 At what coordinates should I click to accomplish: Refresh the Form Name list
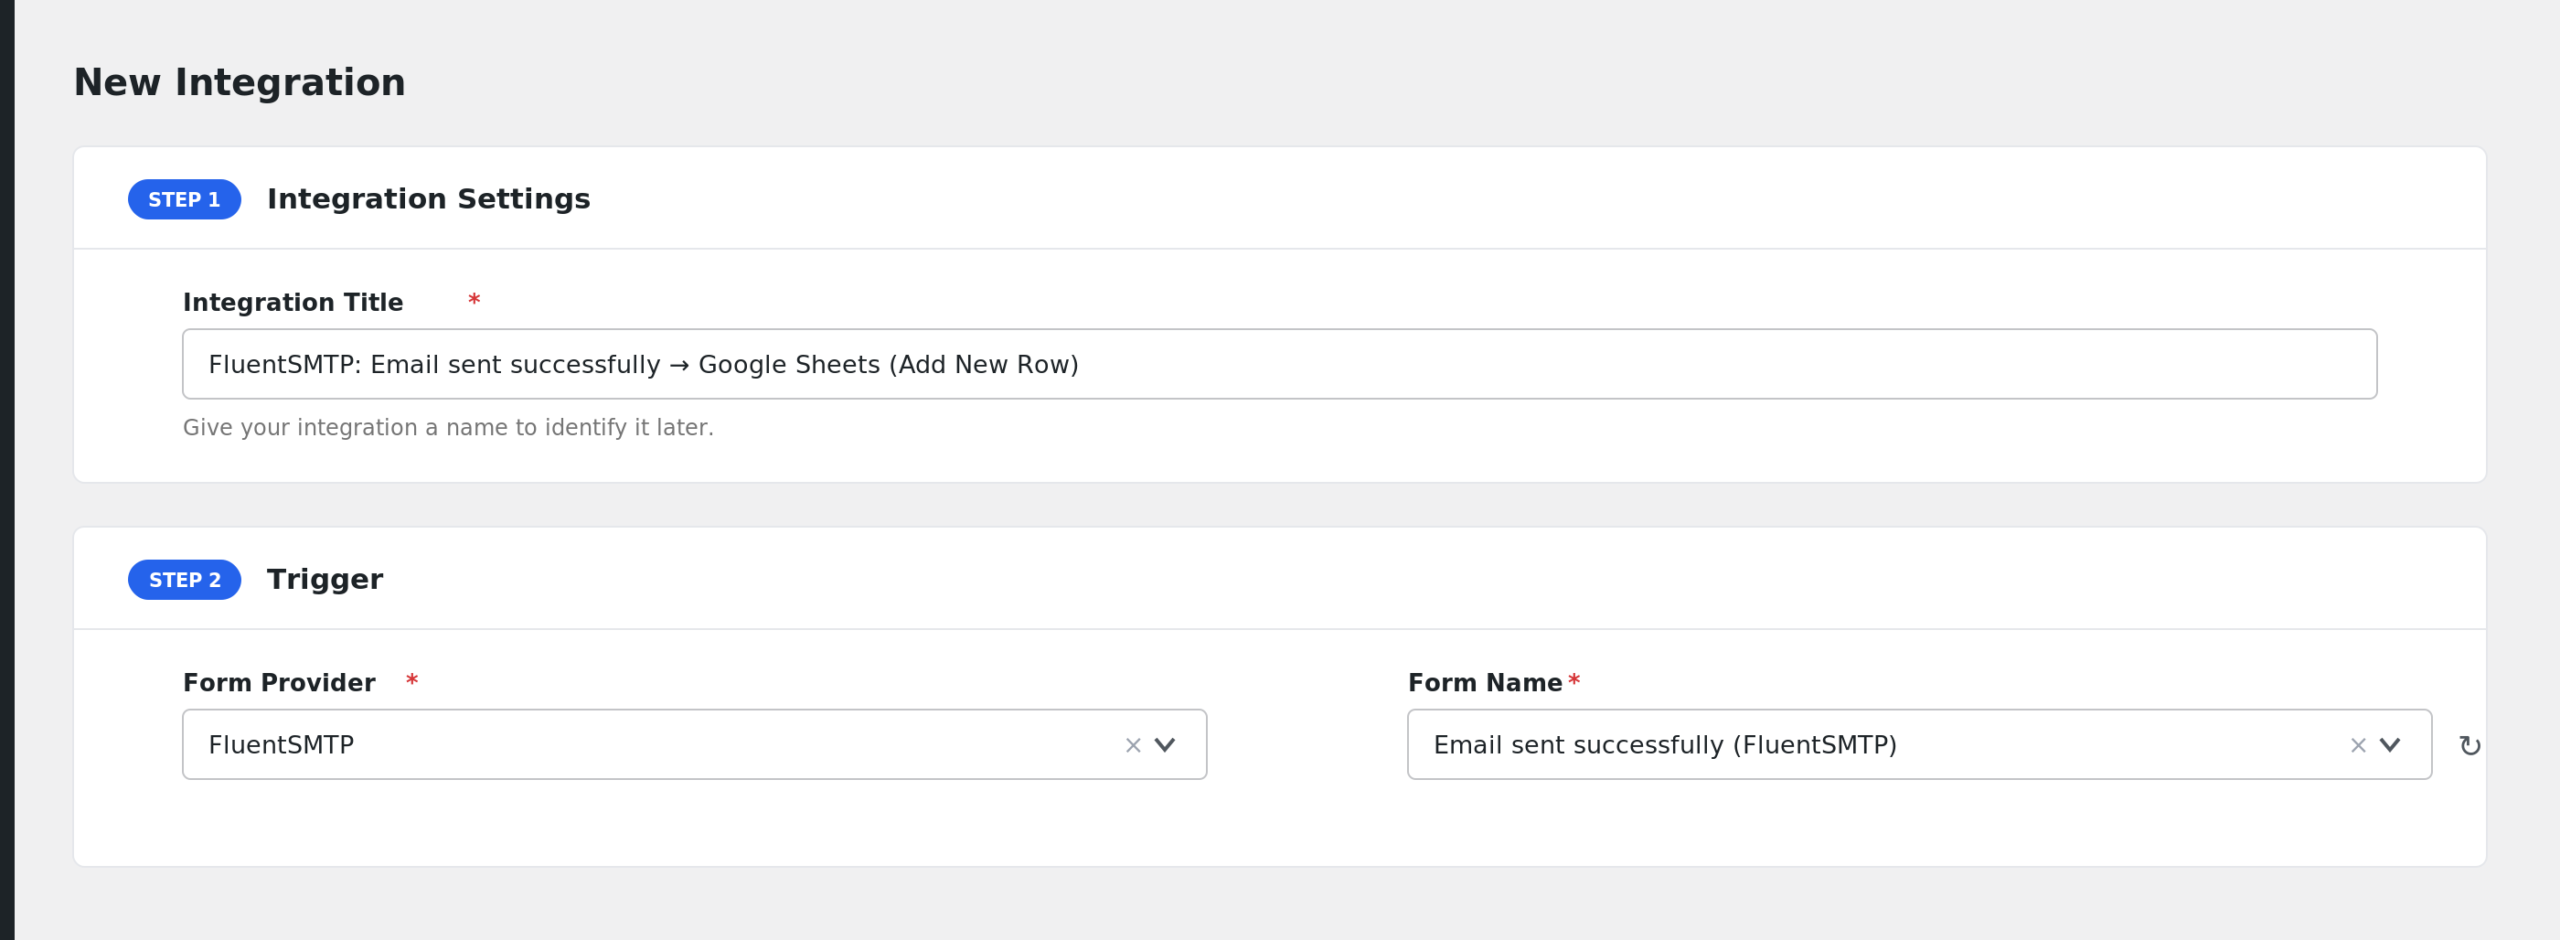[x=2469, y=746]
